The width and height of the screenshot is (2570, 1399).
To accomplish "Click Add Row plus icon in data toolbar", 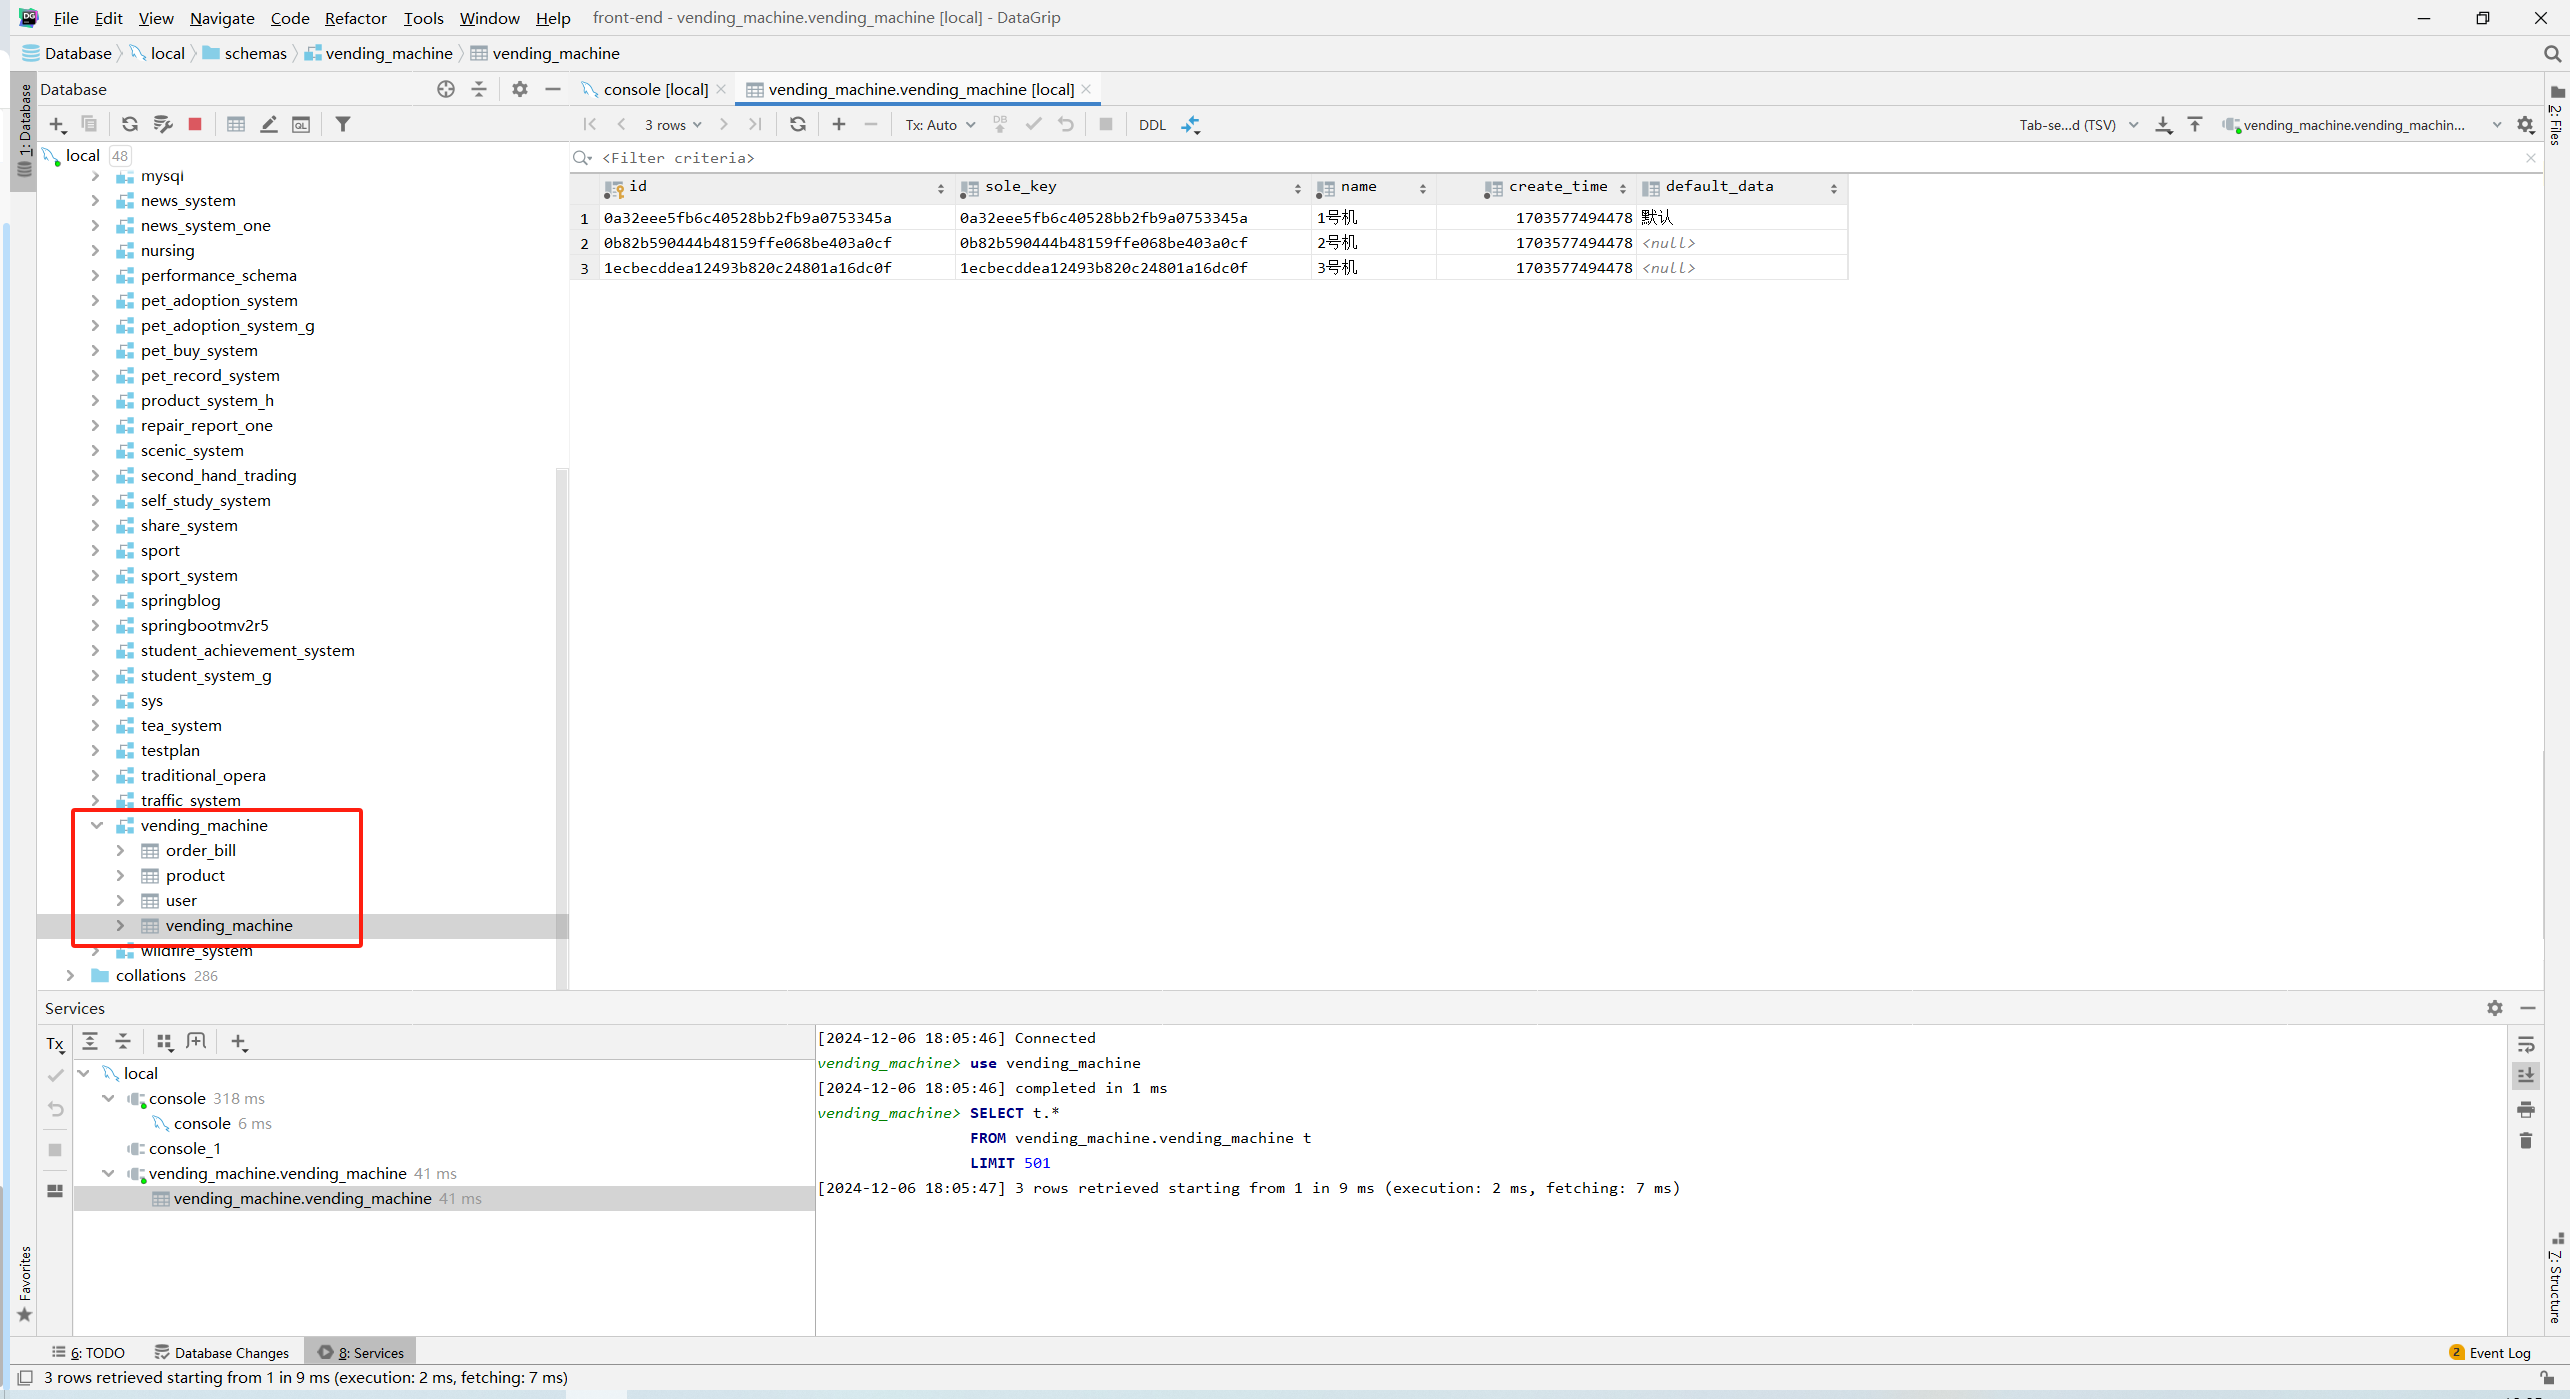I will 838,124.
